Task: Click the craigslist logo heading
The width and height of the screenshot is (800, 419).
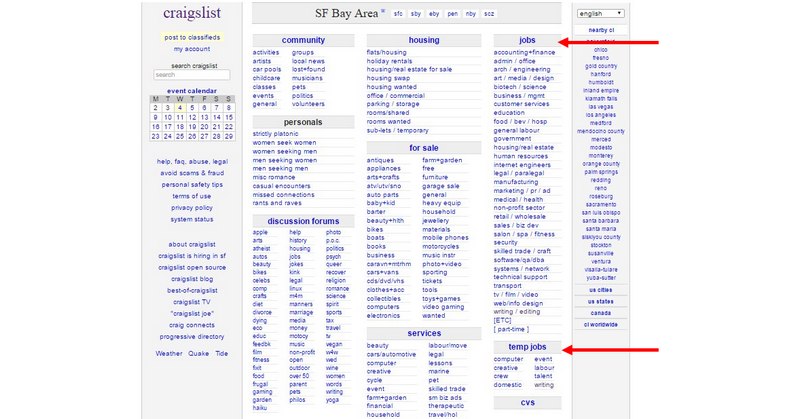Action: point(192,13)
